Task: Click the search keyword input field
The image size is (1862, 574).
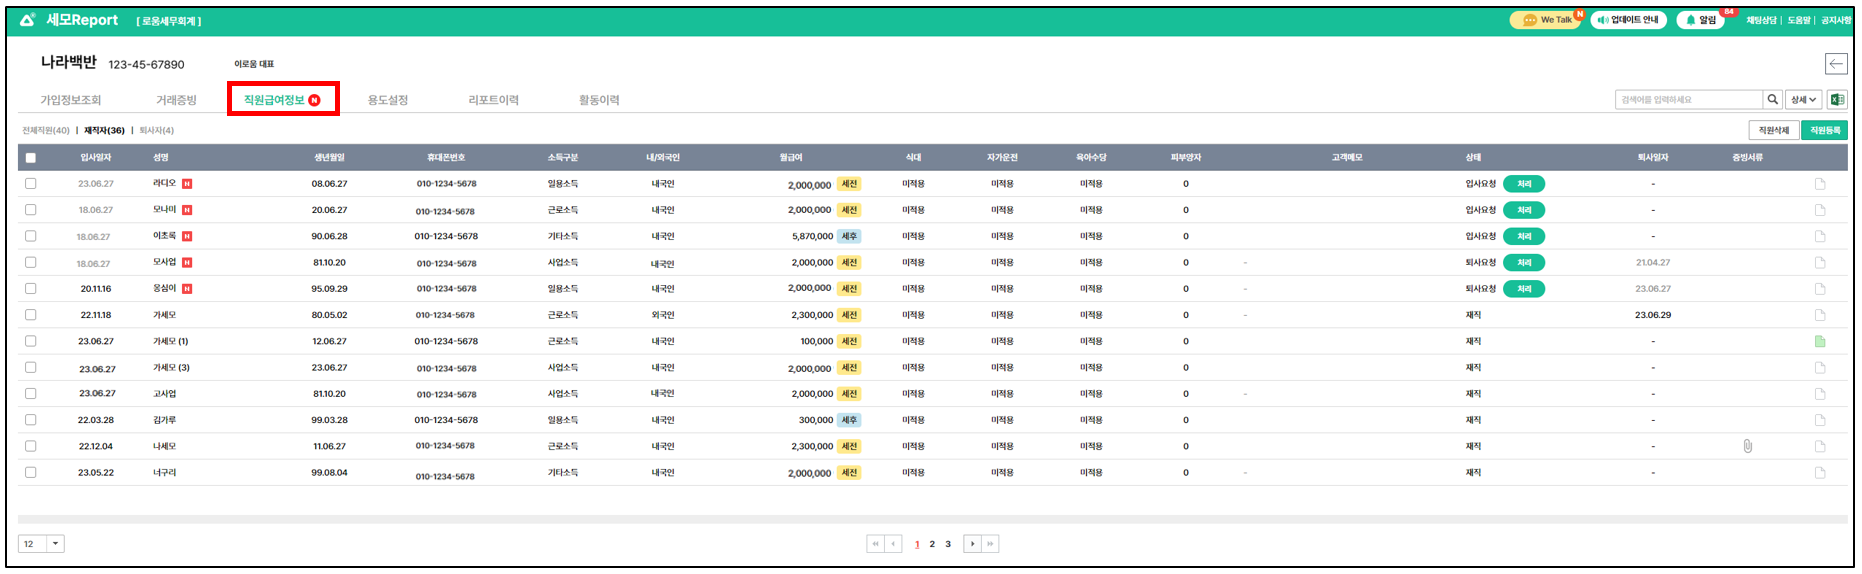Action: [x=1688, y=100]
